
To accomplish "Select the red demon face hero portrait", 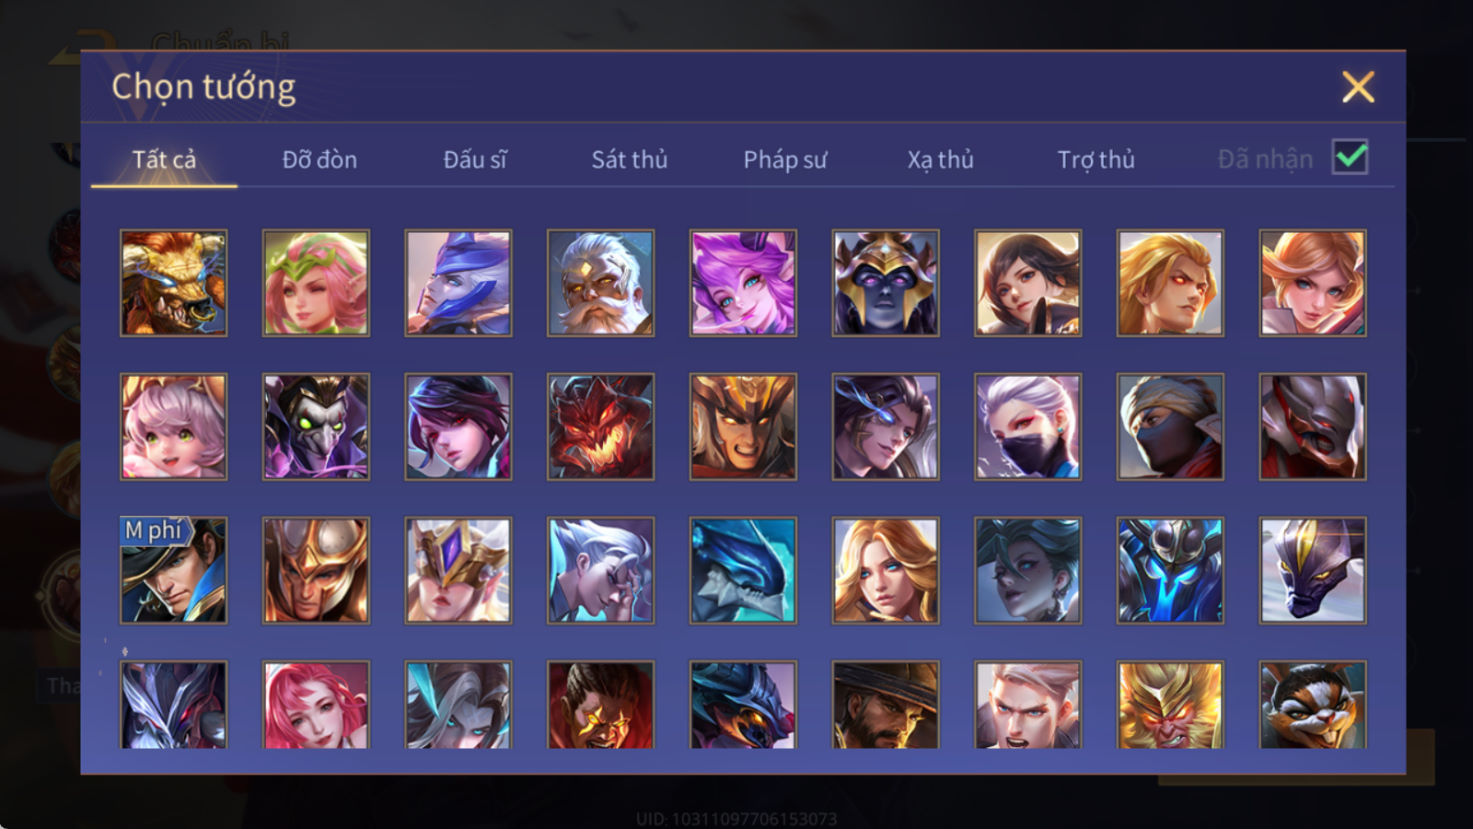I will tap(601, 427).
